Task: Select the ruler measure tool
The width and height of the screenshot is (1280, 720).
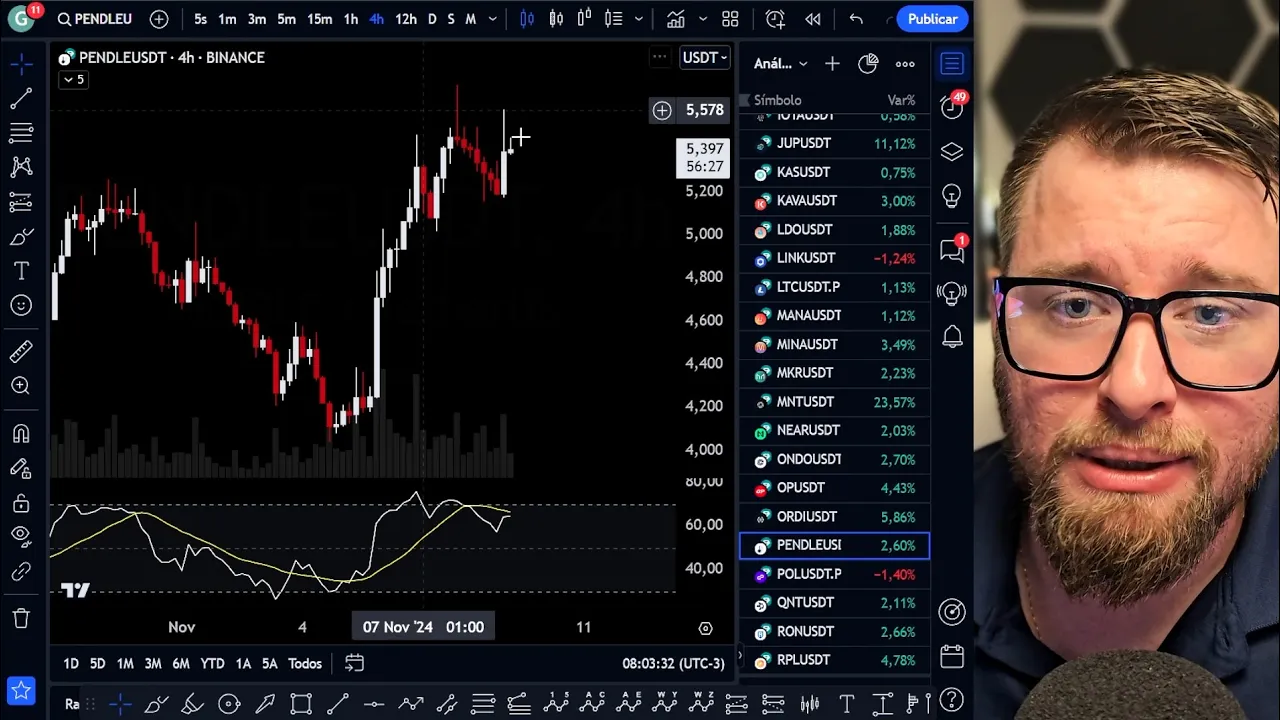Action: pos(21,351)
